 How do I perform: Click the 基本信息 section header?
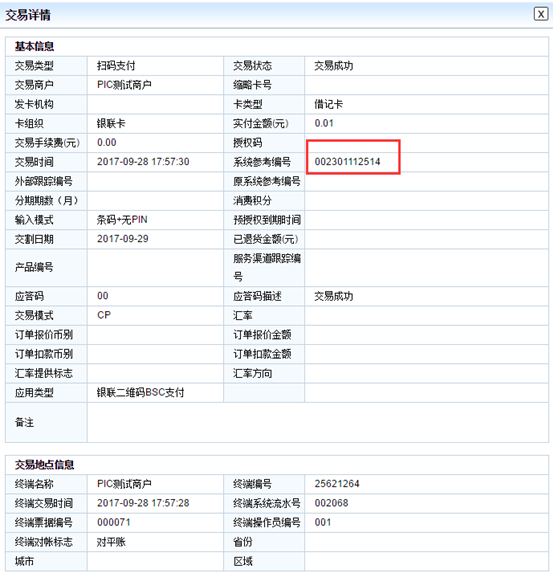(x=34, y=46)
